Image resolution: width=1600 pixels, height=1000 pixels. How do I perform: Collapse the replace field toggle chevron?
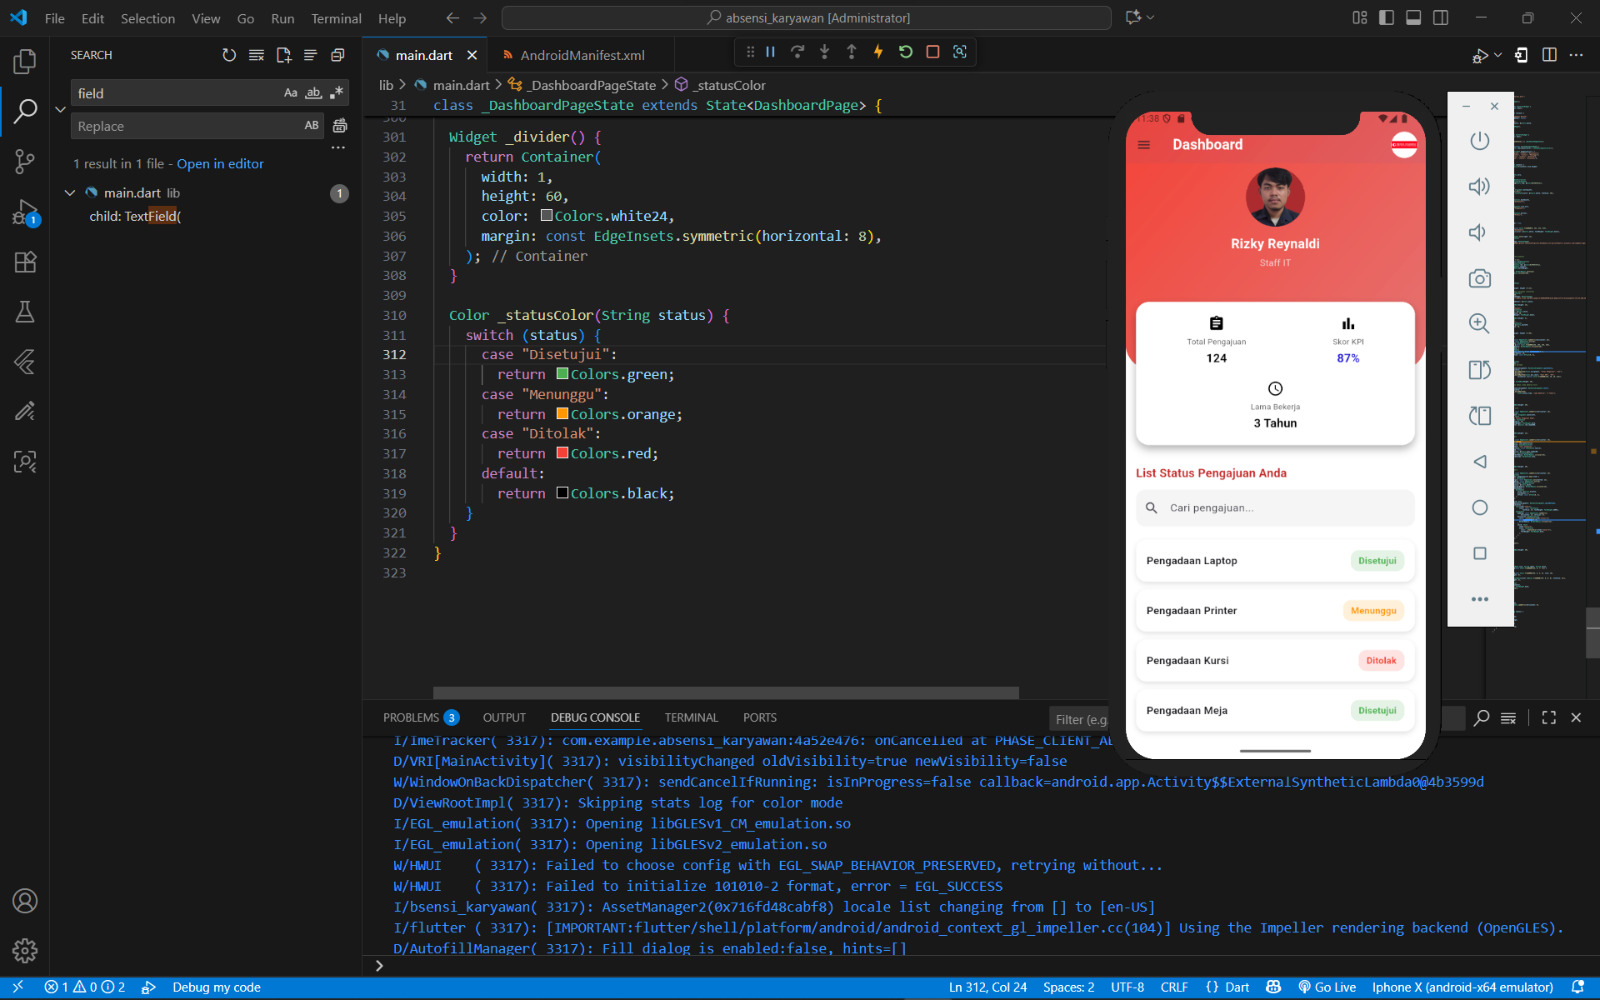[60, 110]
